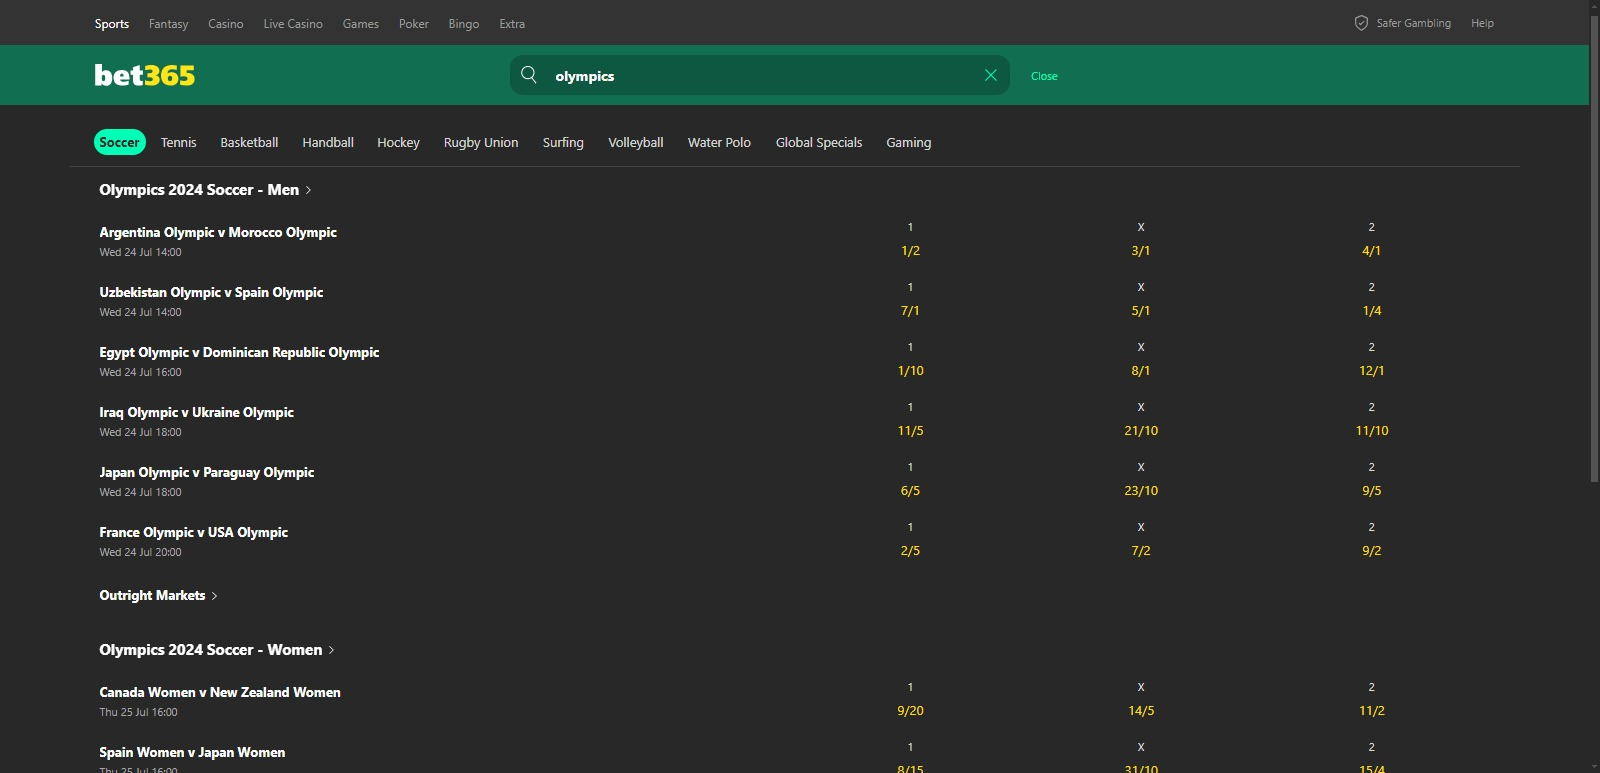This screenshot has width=1600, height=773.
Task: Bet Morocco to win at 4/1
Action: point(1372,251)
